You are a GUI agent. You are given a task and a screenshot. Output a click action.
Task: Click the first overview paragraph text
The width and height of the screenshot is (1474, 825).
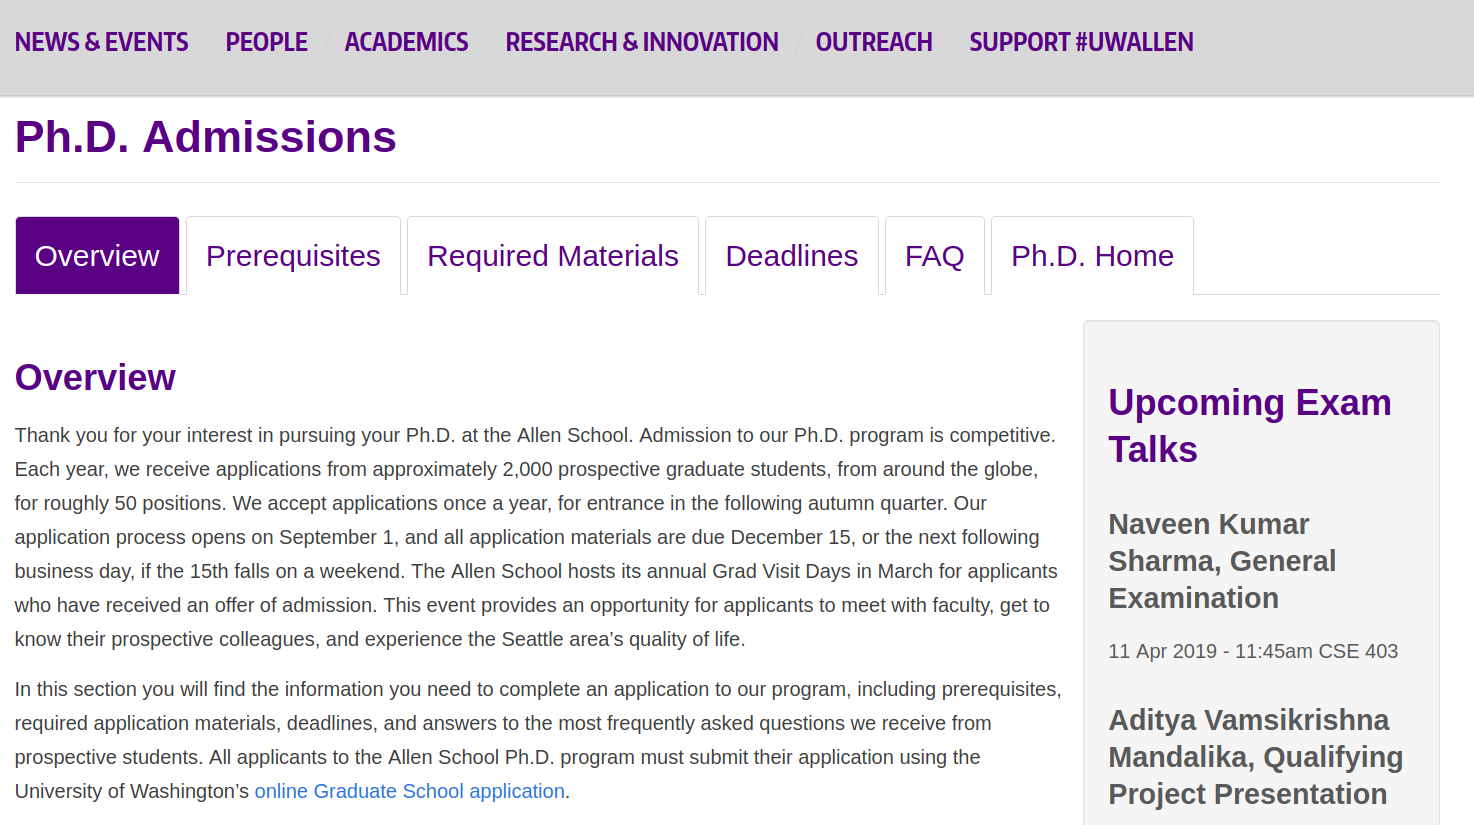536,537
